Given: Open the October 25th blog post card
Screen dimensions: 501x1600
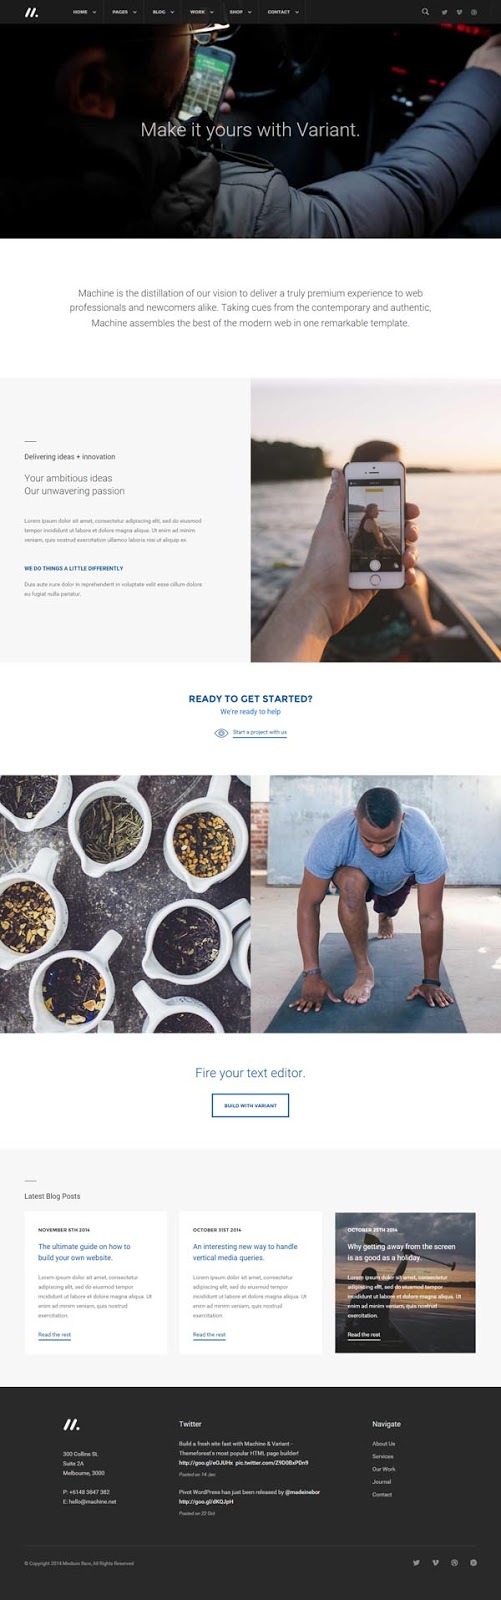Looking at the screenshot, I should (x=405, y=1283).
